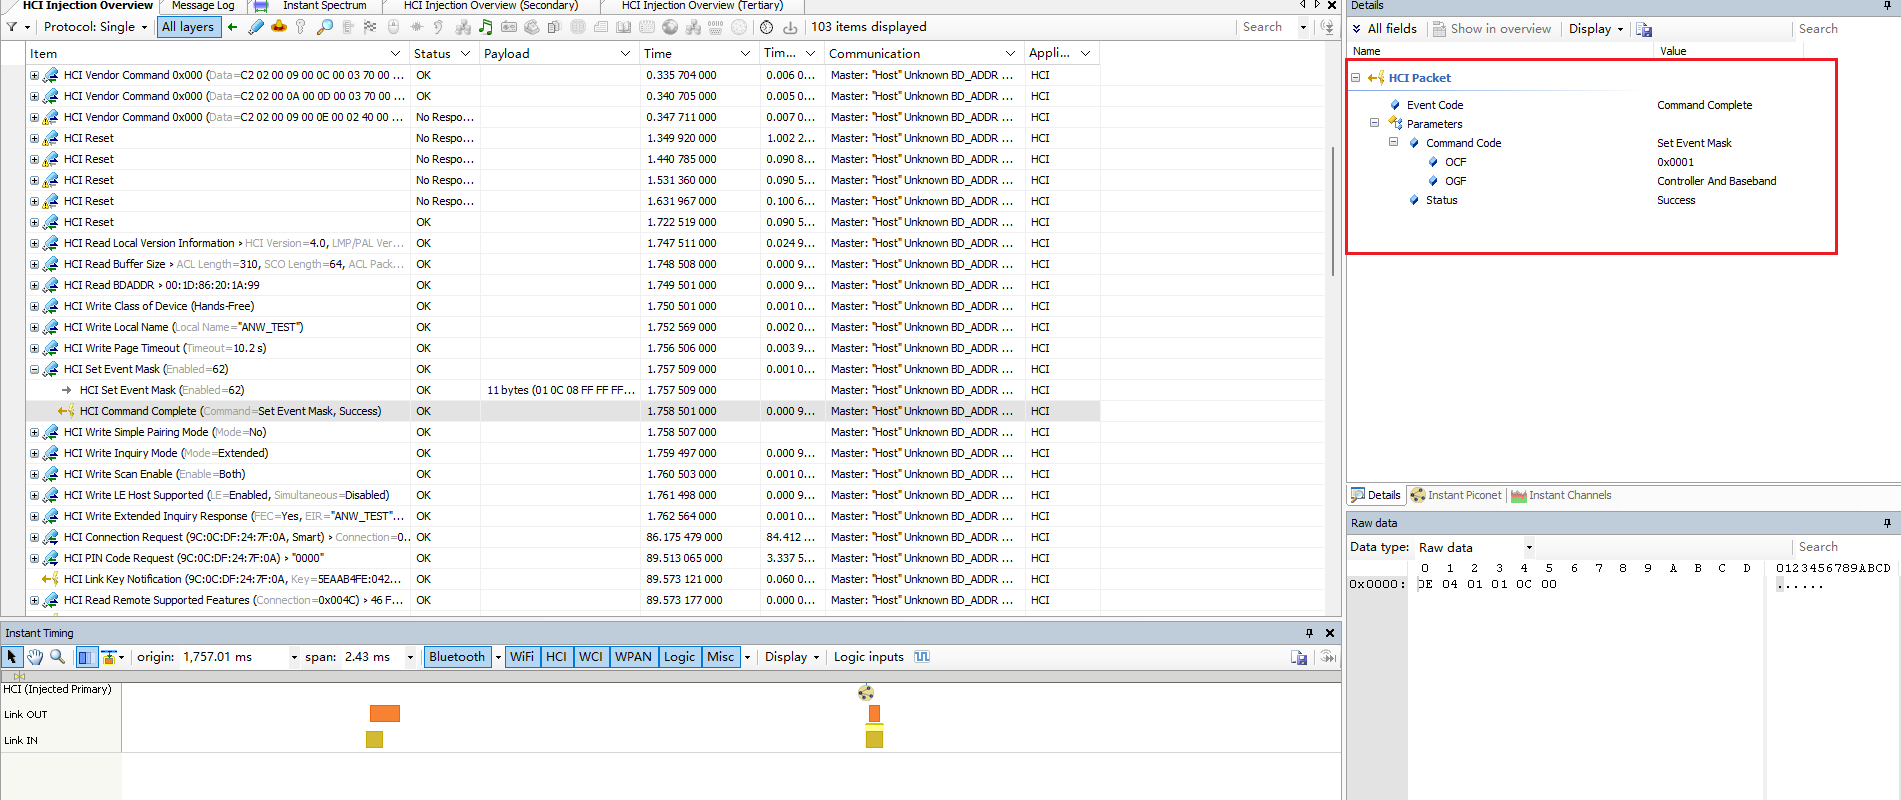This screenshot has width=1901, height=800.
Task: Toggle All fields in the Details panel
Action: (x=1385, y=29)
